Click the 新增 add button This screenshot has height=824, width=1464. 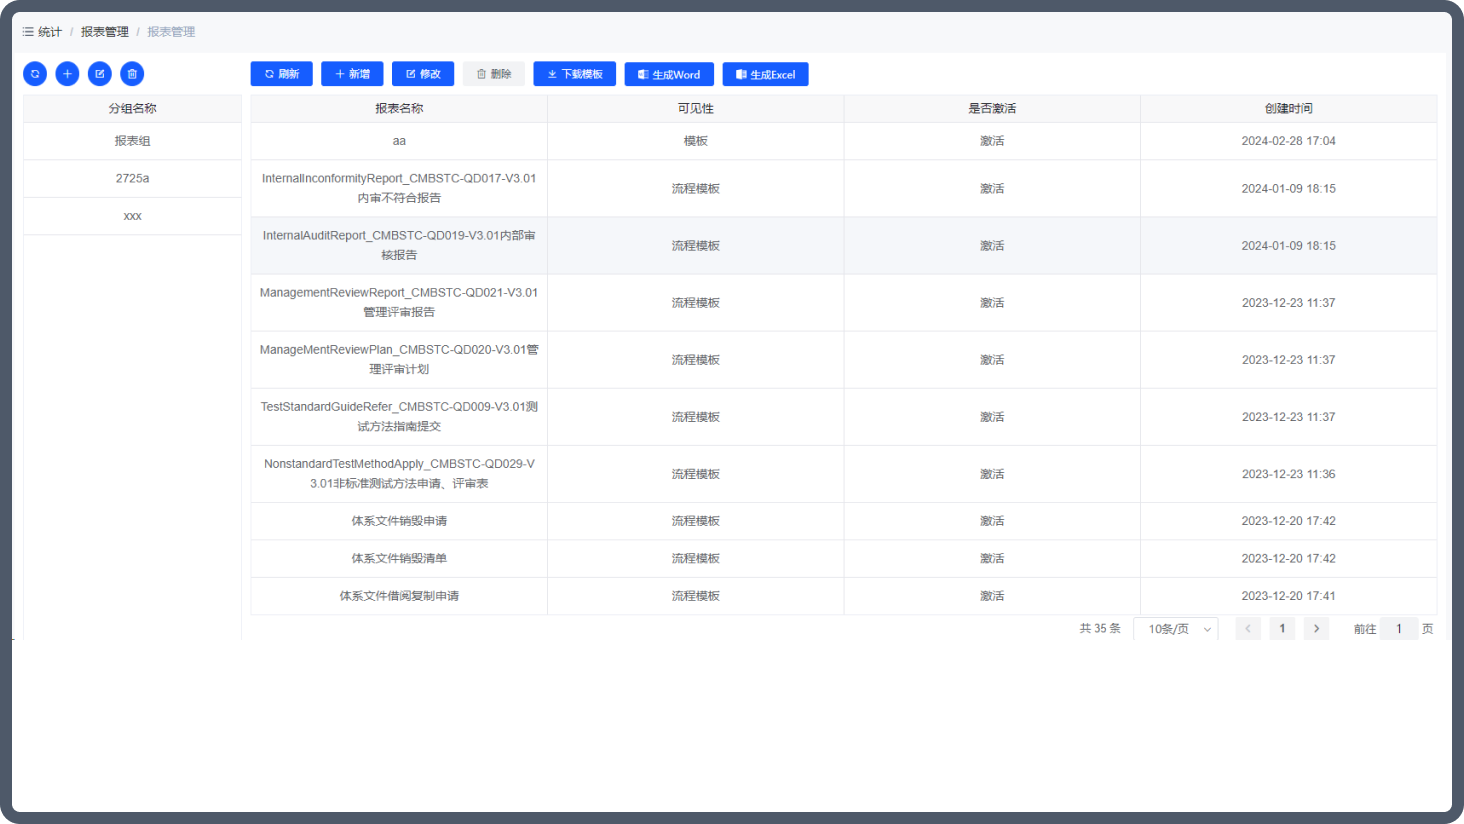352,74
